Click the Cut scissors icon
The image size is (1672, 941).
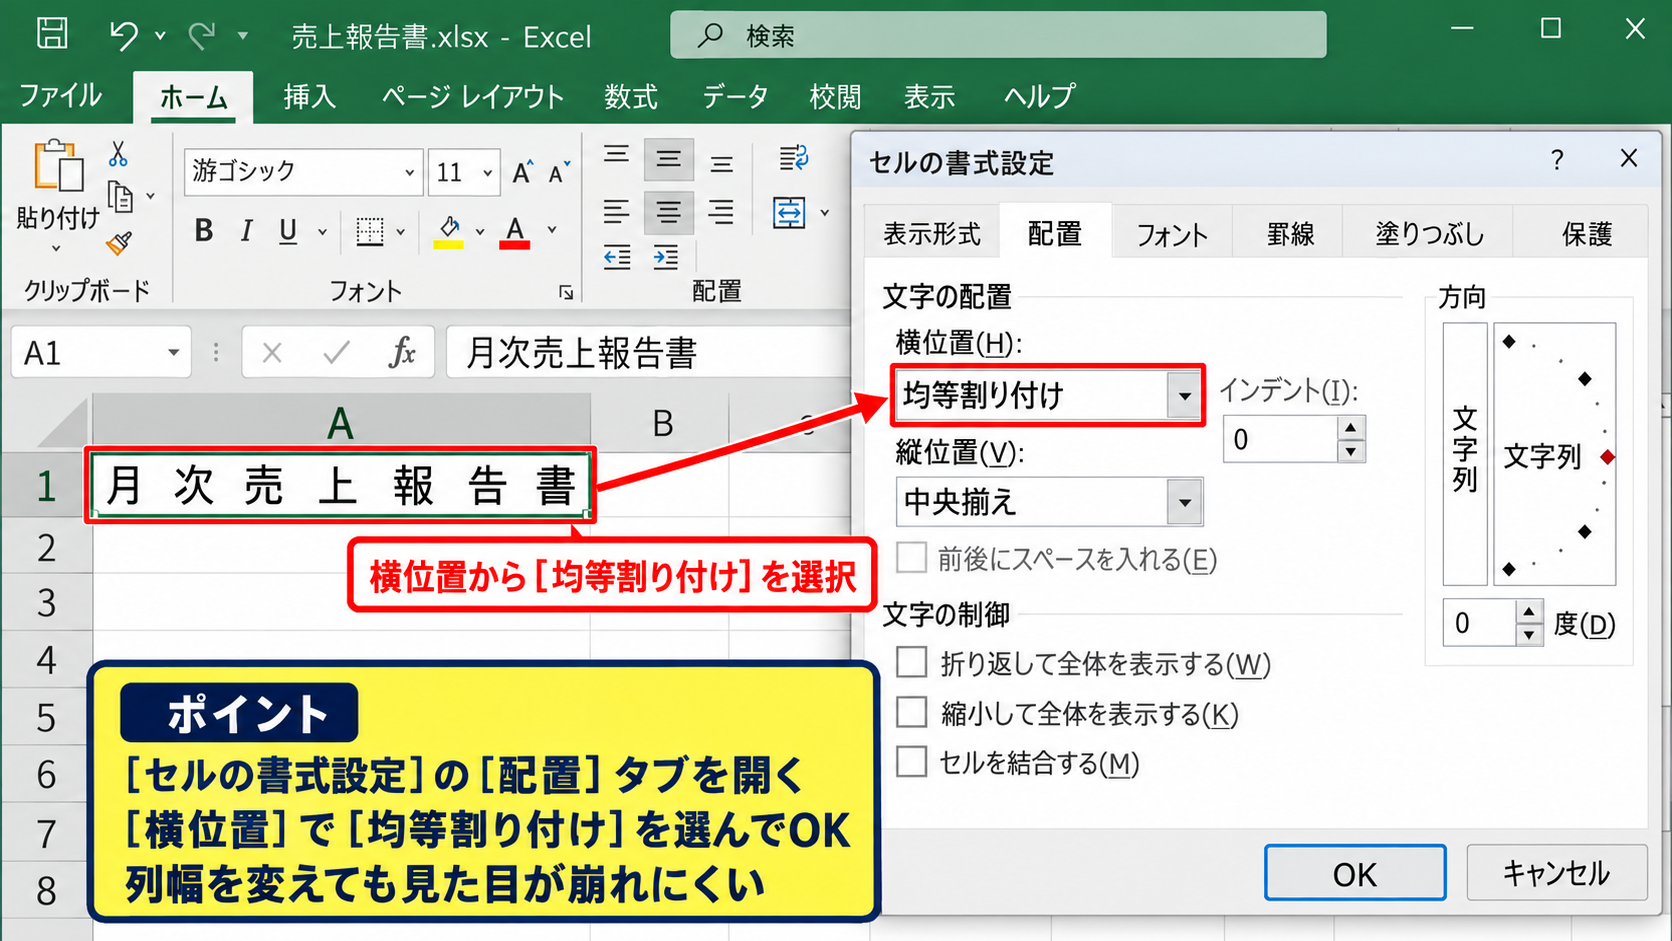click(118, 153)
